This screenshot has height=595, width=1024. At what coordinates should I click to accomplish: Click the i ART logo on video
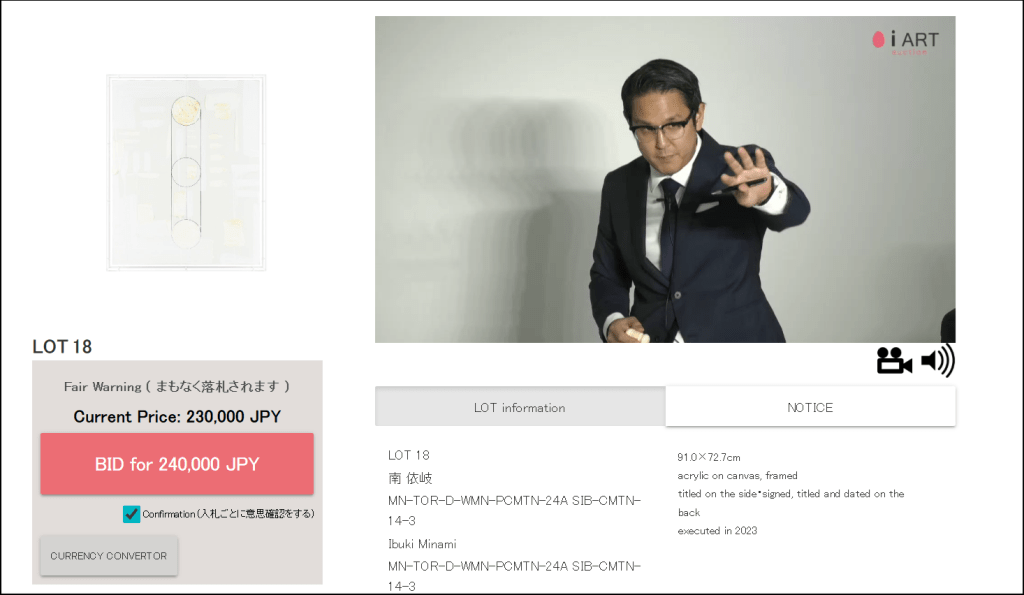coord(906,42)
